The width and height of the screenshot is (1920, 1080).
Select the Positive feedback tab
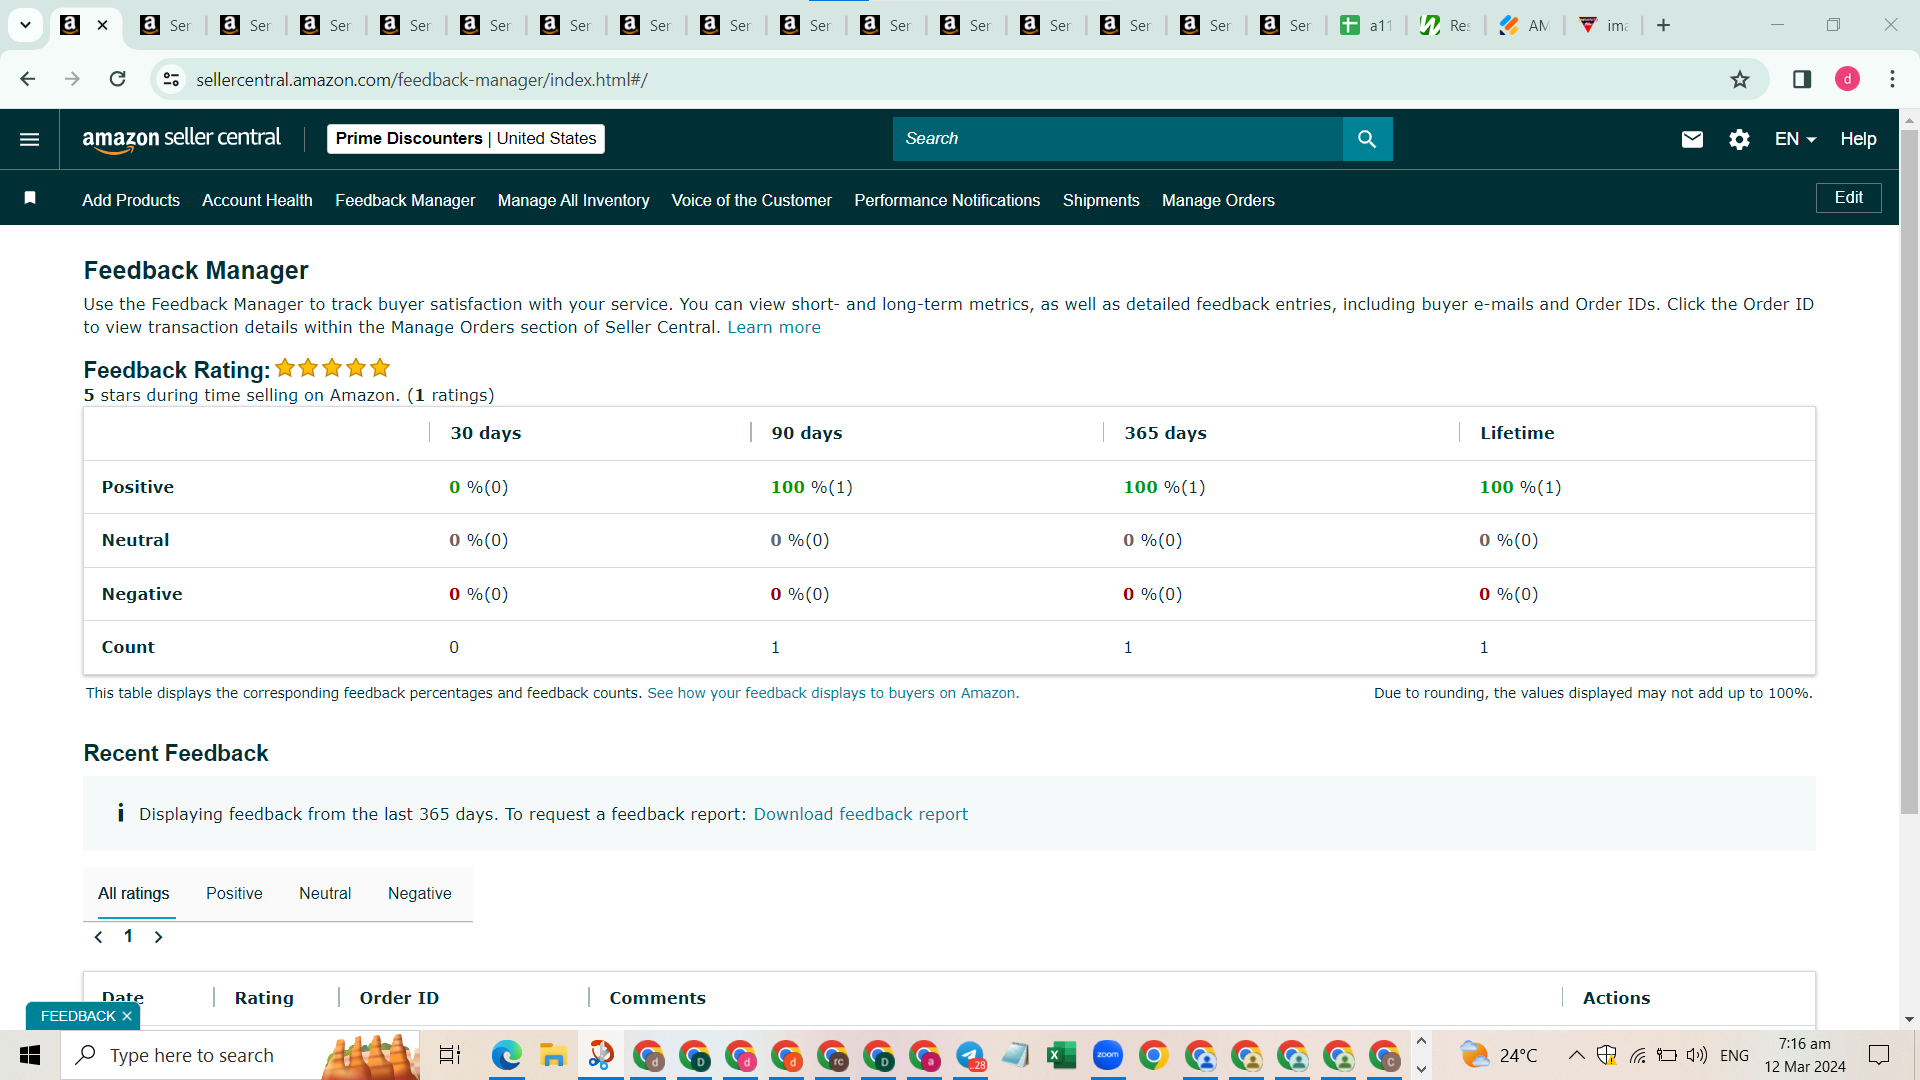[234, 893]
